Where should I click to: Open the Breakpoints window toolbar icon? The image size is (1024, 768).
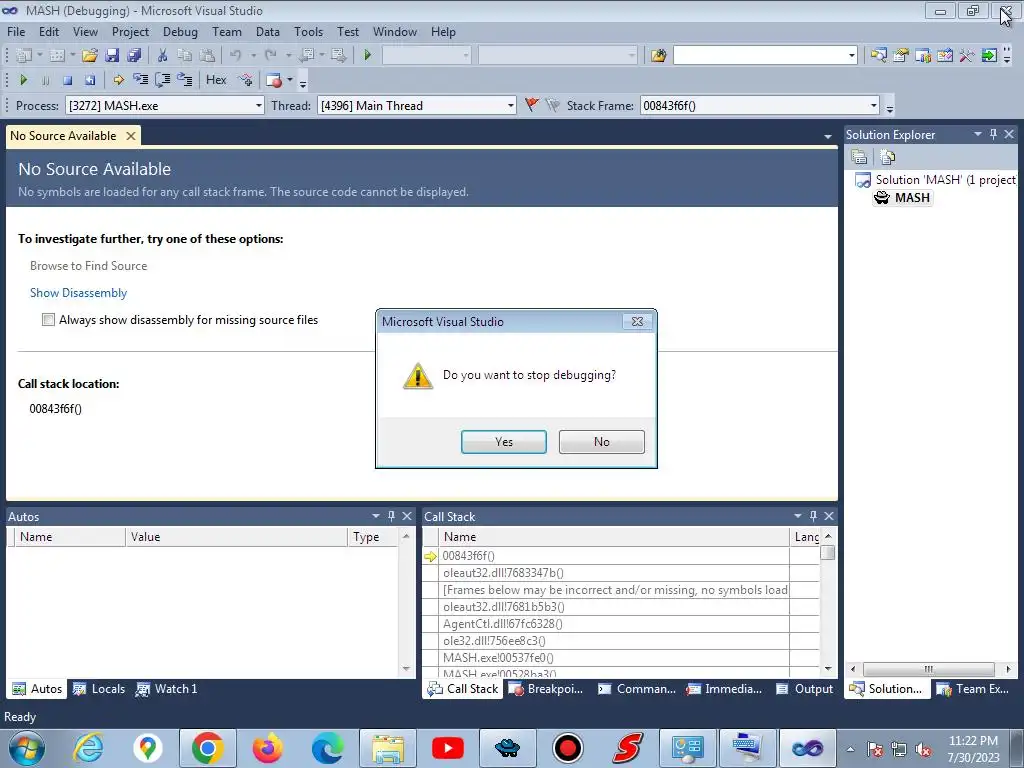coord(274,80)
